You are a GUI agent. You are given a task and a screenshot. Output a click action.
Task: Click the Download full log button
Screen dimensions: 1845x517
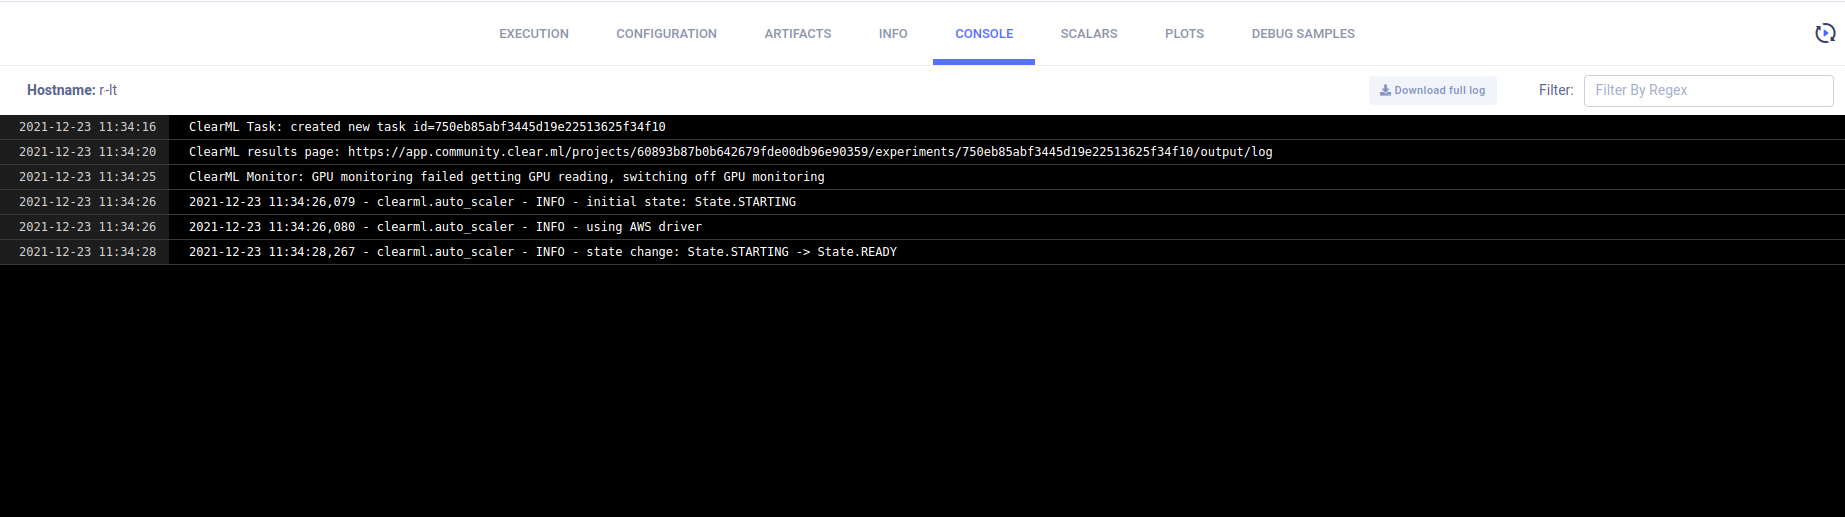1432,90
